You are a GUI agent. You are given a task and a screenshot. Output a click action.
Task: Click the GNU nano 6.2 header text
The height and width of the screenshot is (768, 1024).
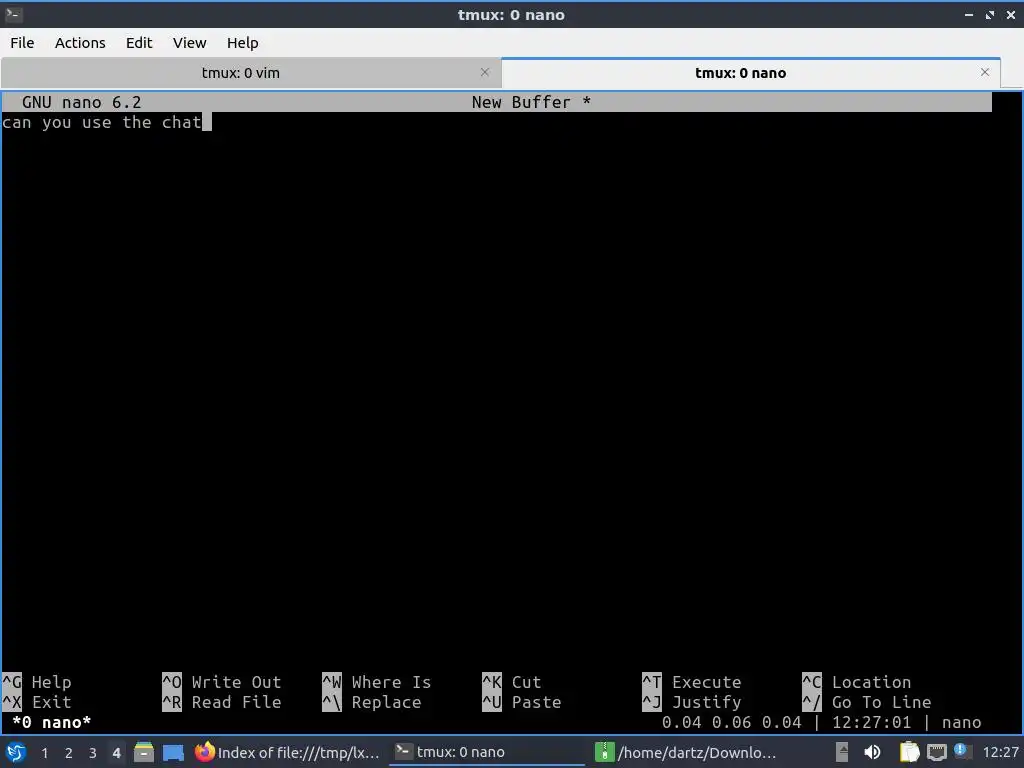[82, 103]
